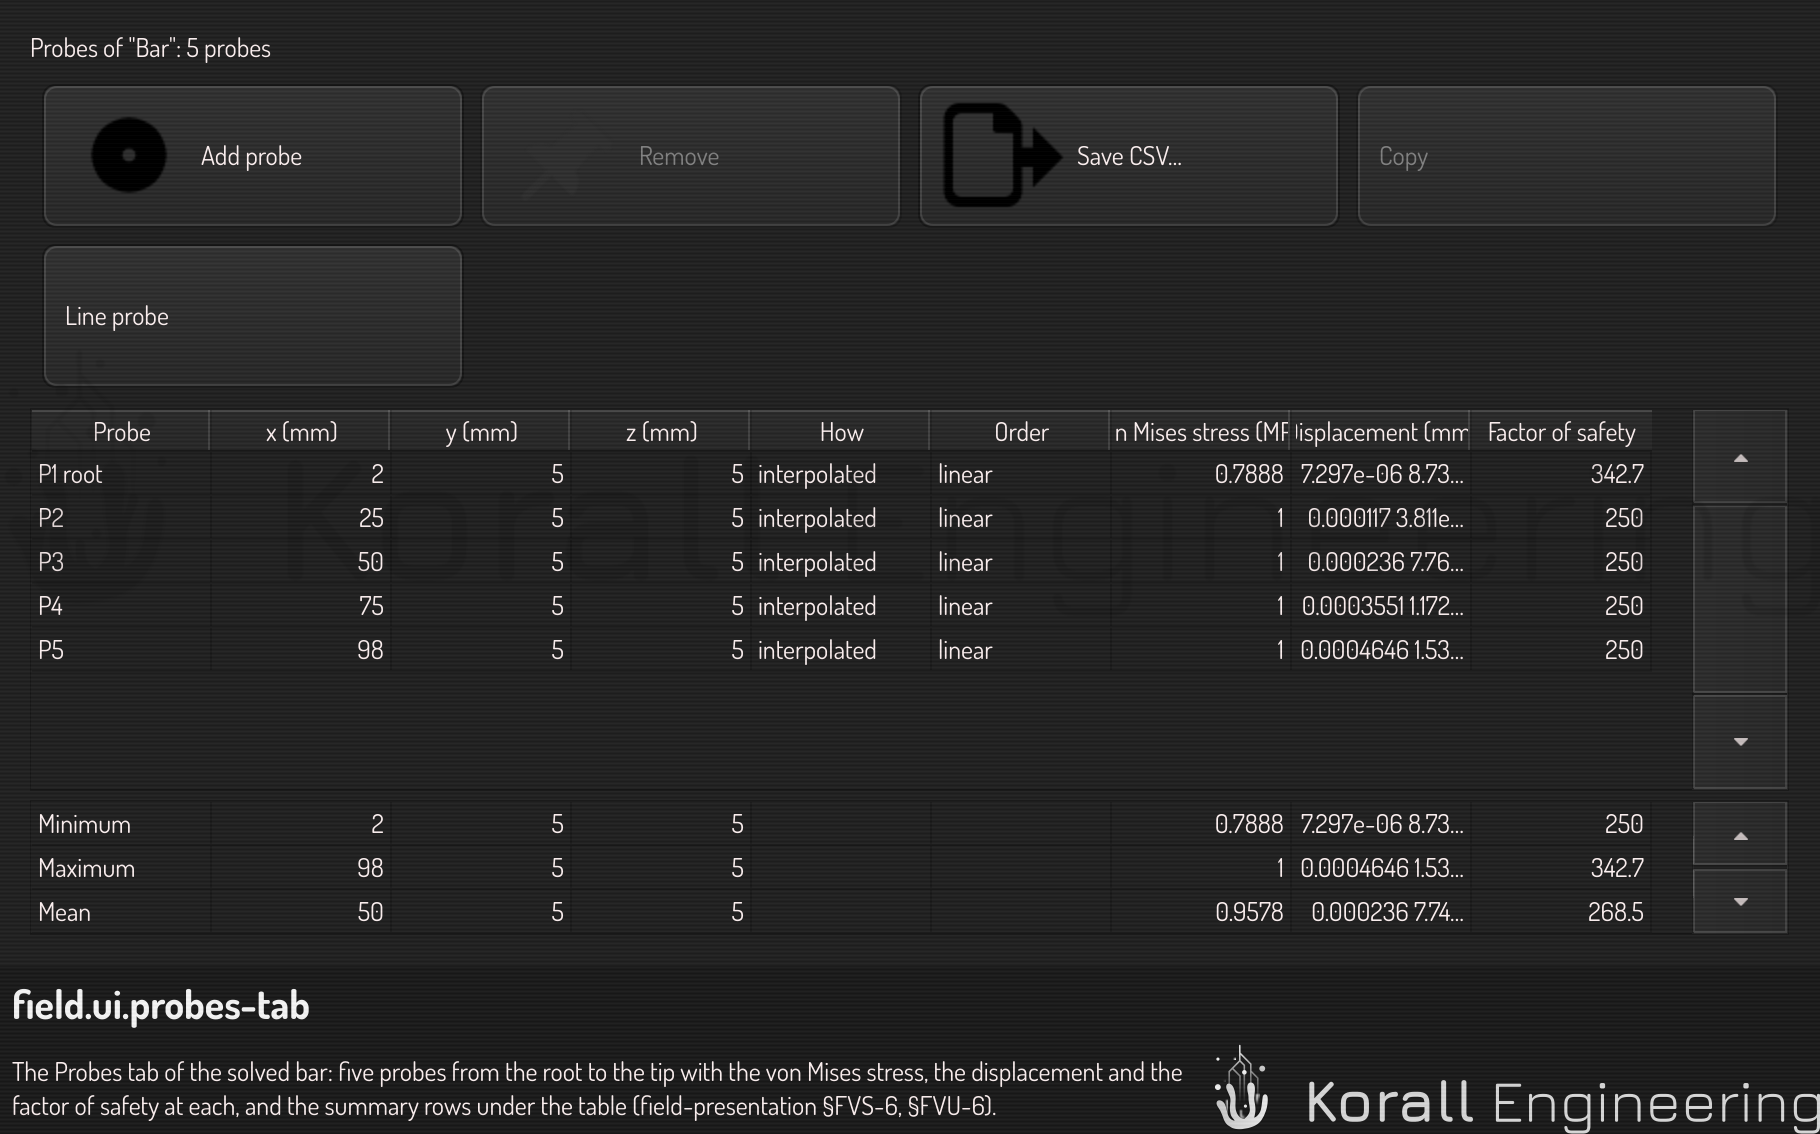Click the Save CSV... label
Viewport: 1820px width, 1134px height.
point(1129,156)
